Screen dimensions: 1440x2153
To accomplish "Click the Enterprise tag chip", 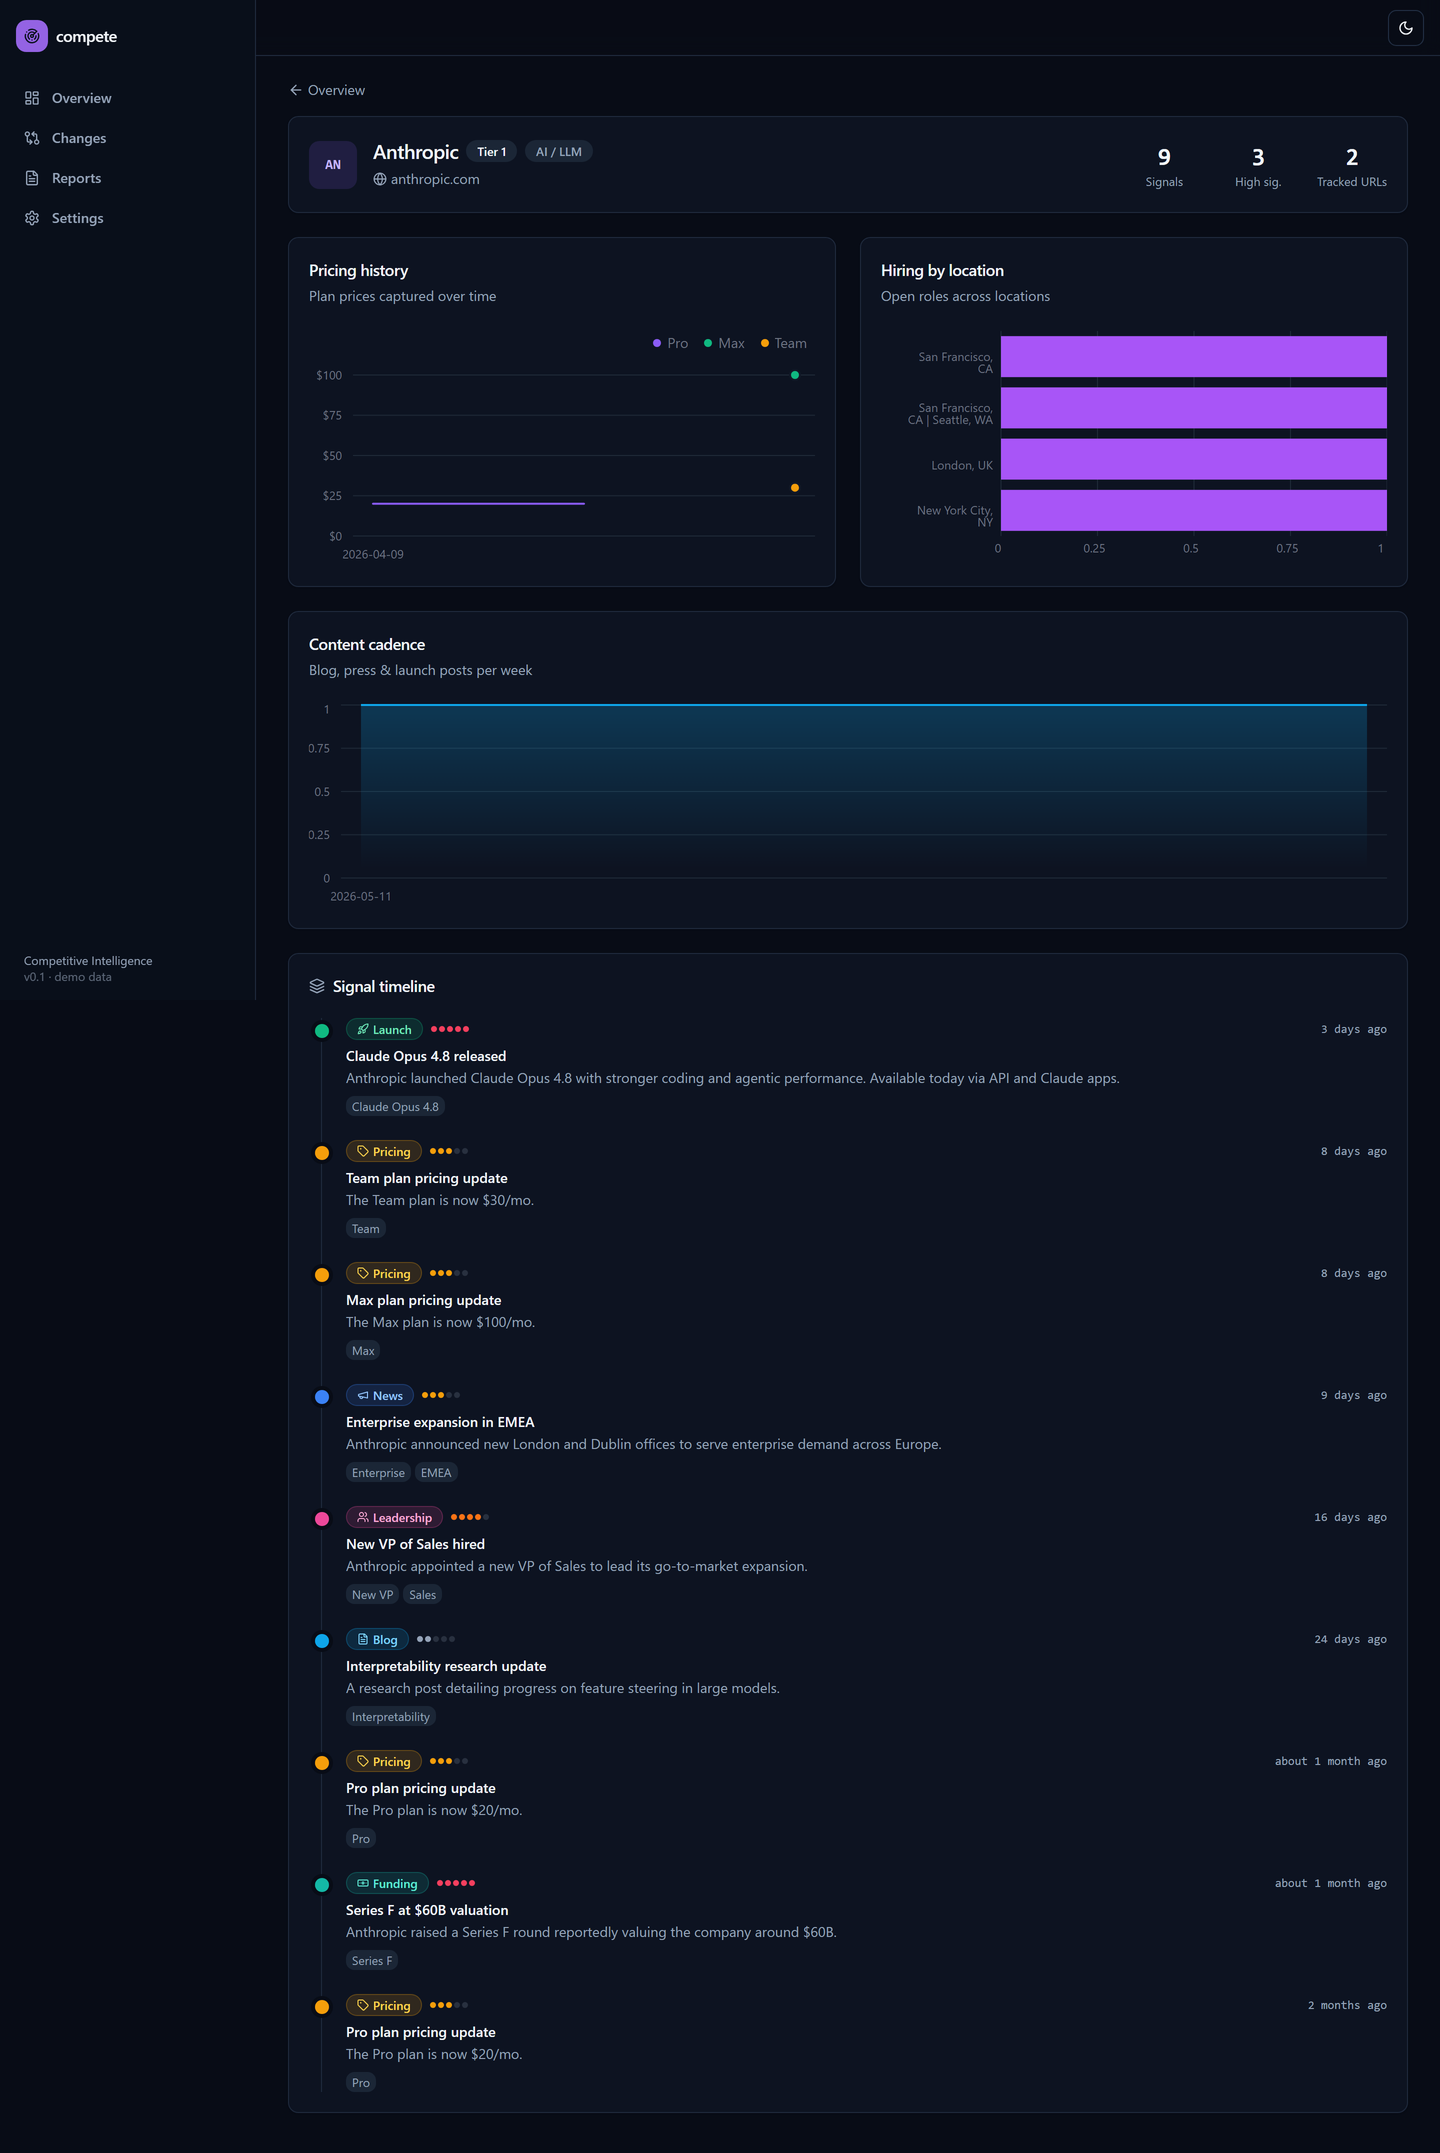I will point(378,1473).
